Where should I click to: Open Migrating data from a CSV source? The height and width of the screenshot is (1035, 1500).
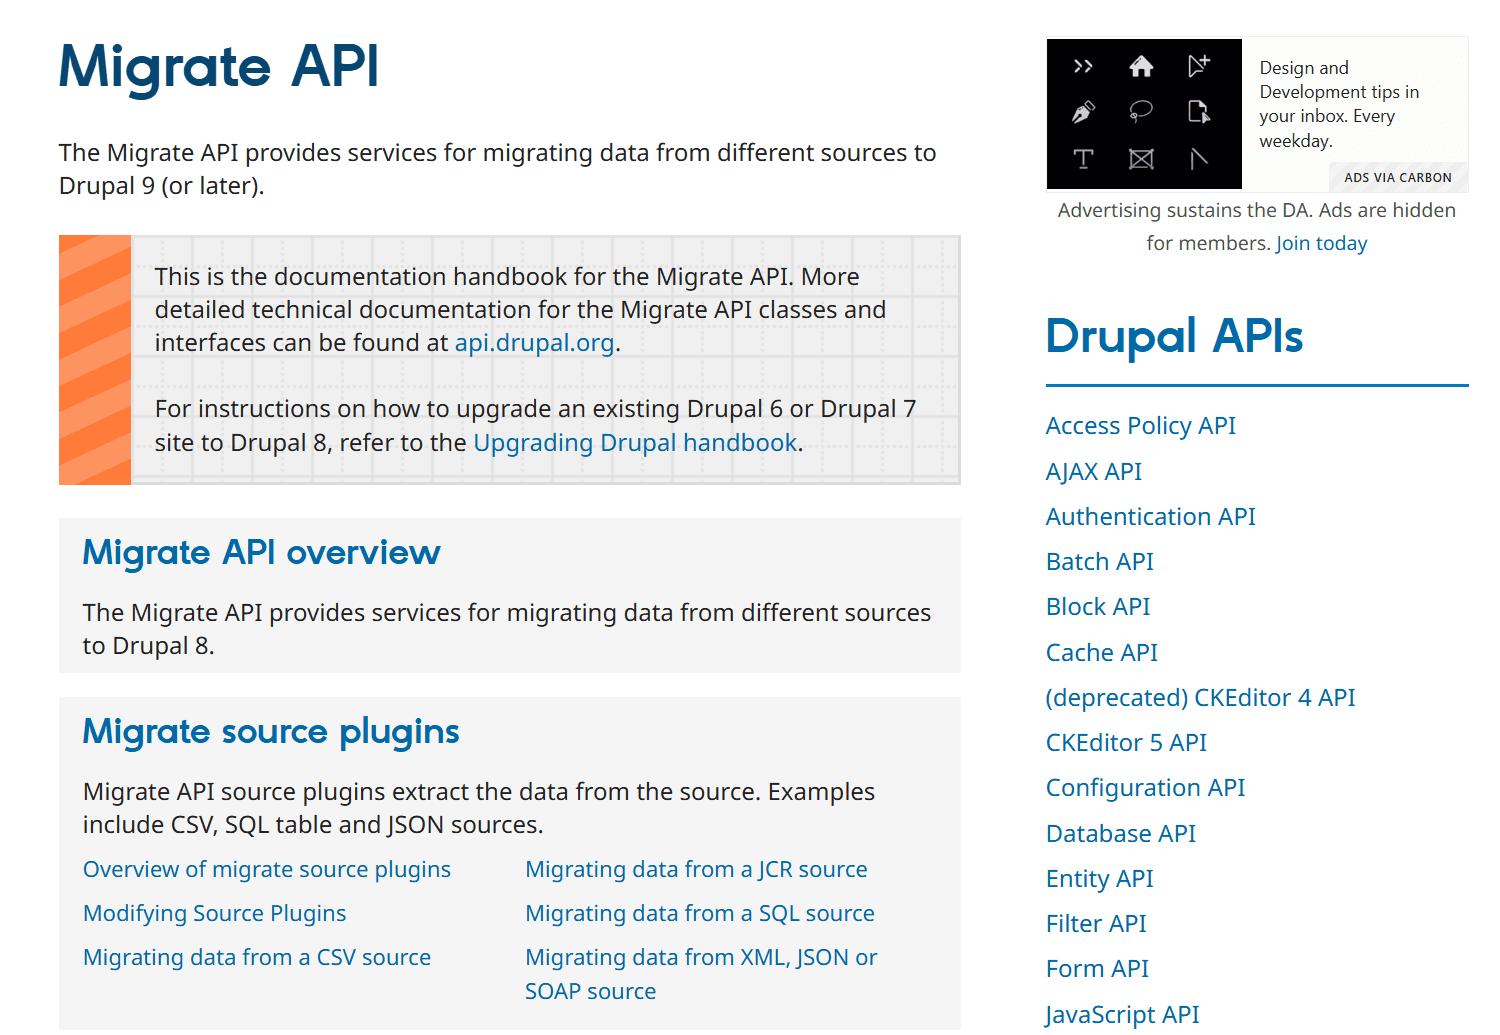click(x=257, y=958)
